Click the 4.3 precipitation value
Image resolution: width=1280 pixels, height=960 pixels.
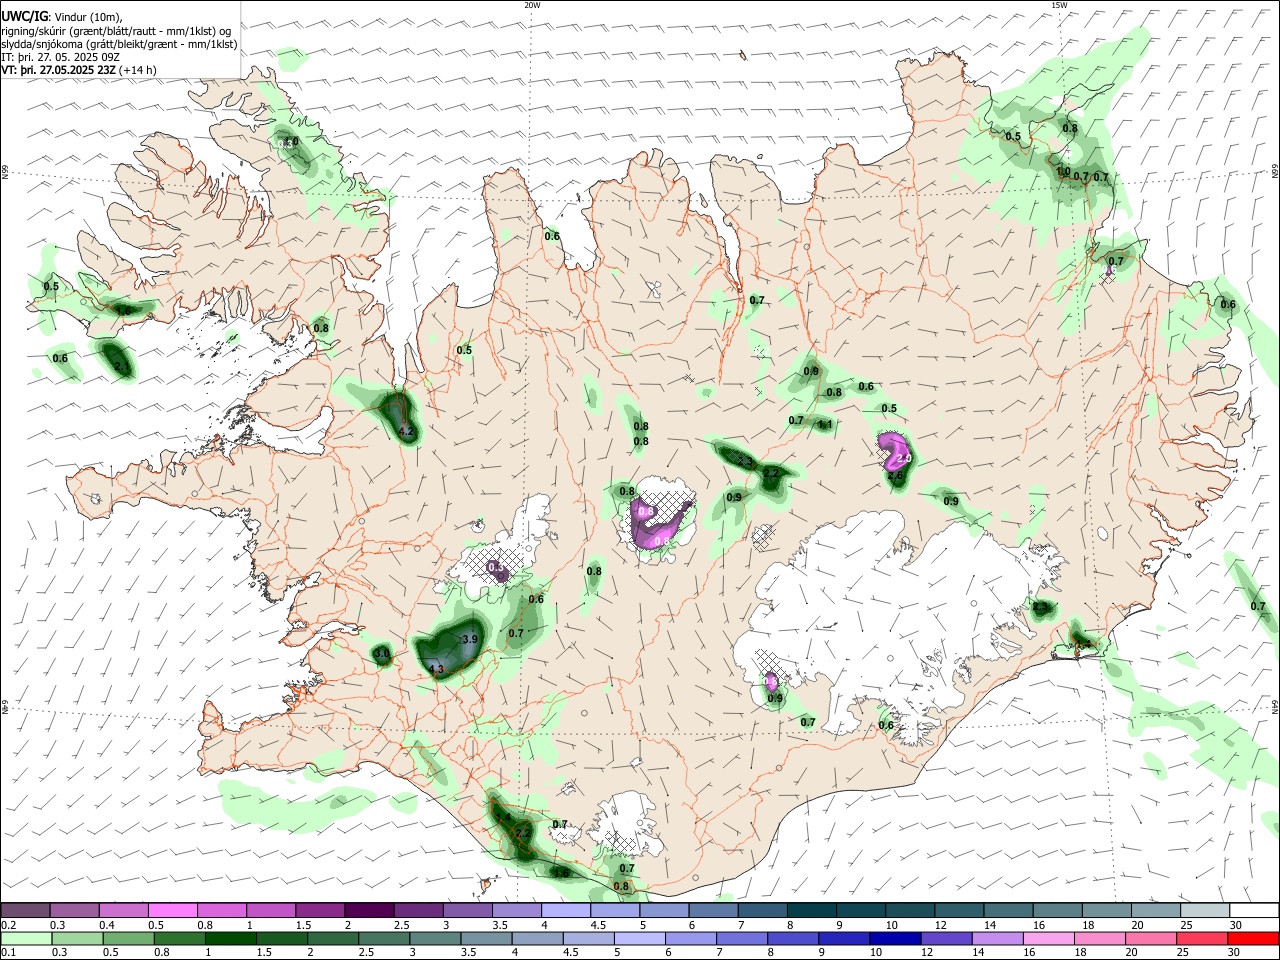point(435,669)
